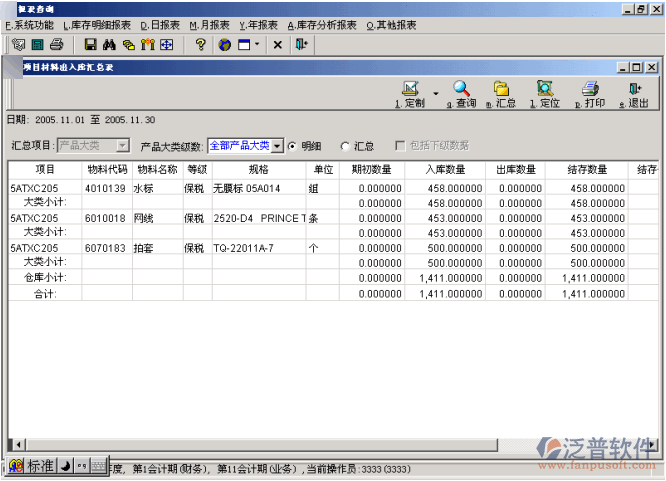Select the 汇总 radio button option

click(345, 146)
